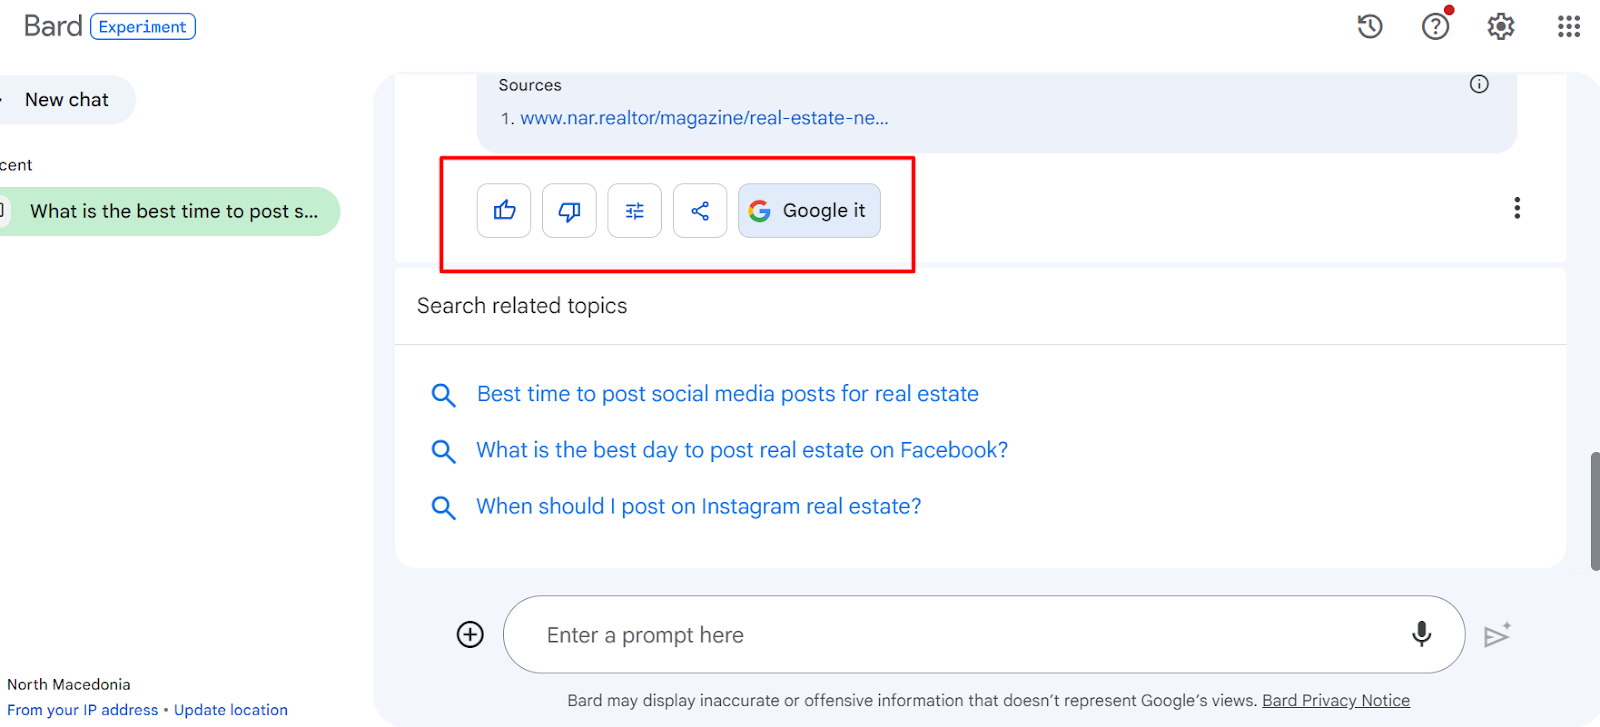Click the sources info icon
This screenshot has height=727, width=1600.
click(x=1479, y=84)
